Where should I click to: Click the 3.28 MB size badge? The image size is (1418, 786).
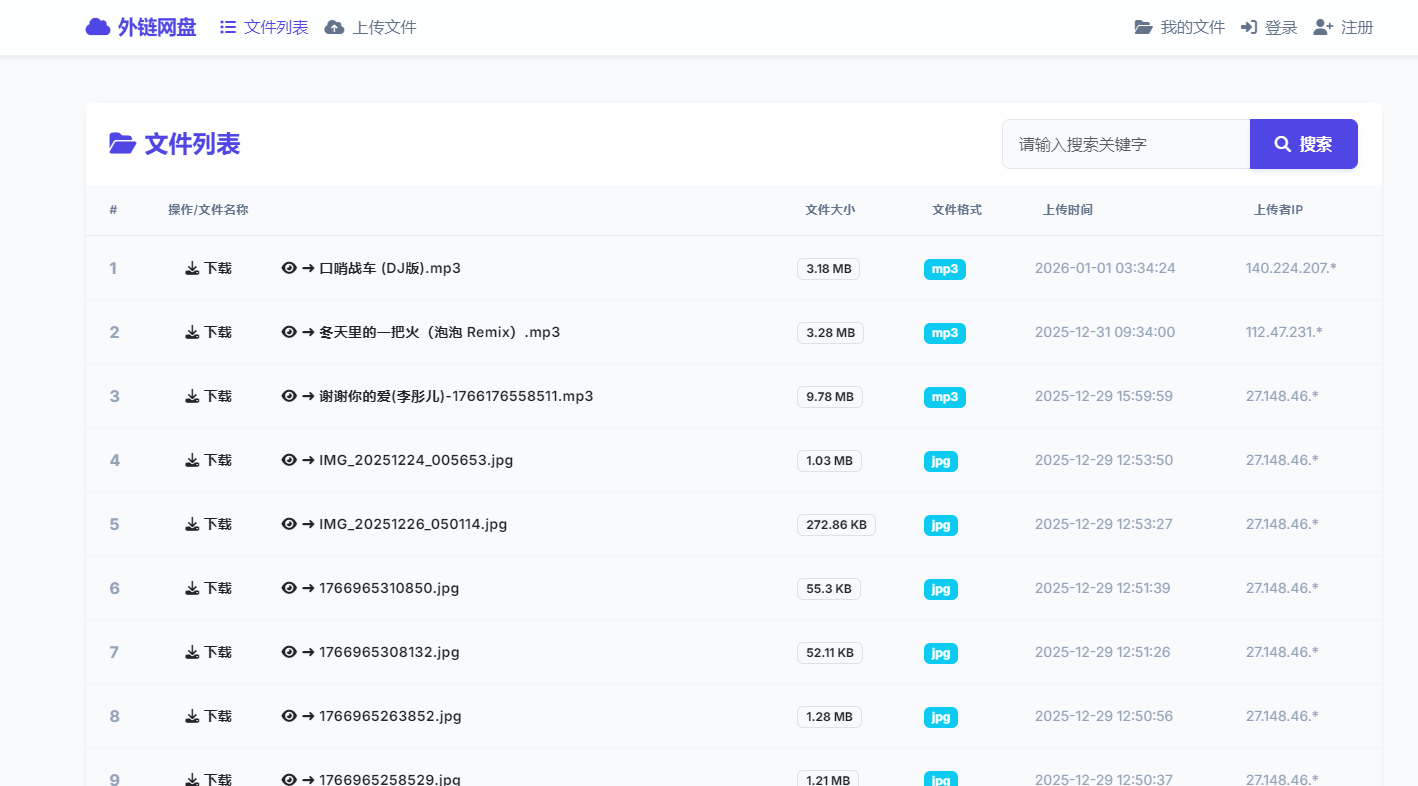pyautogui.click(x=830, y=333)
